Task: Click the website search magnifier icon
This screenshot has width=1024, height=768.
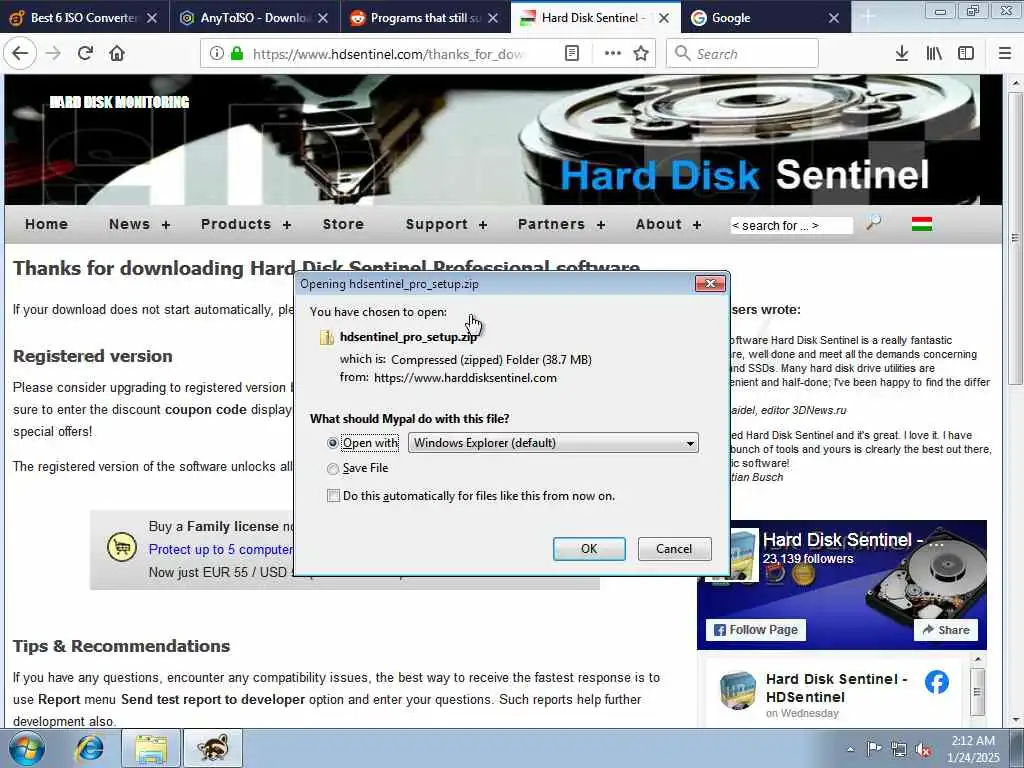Action: (873, 223)
